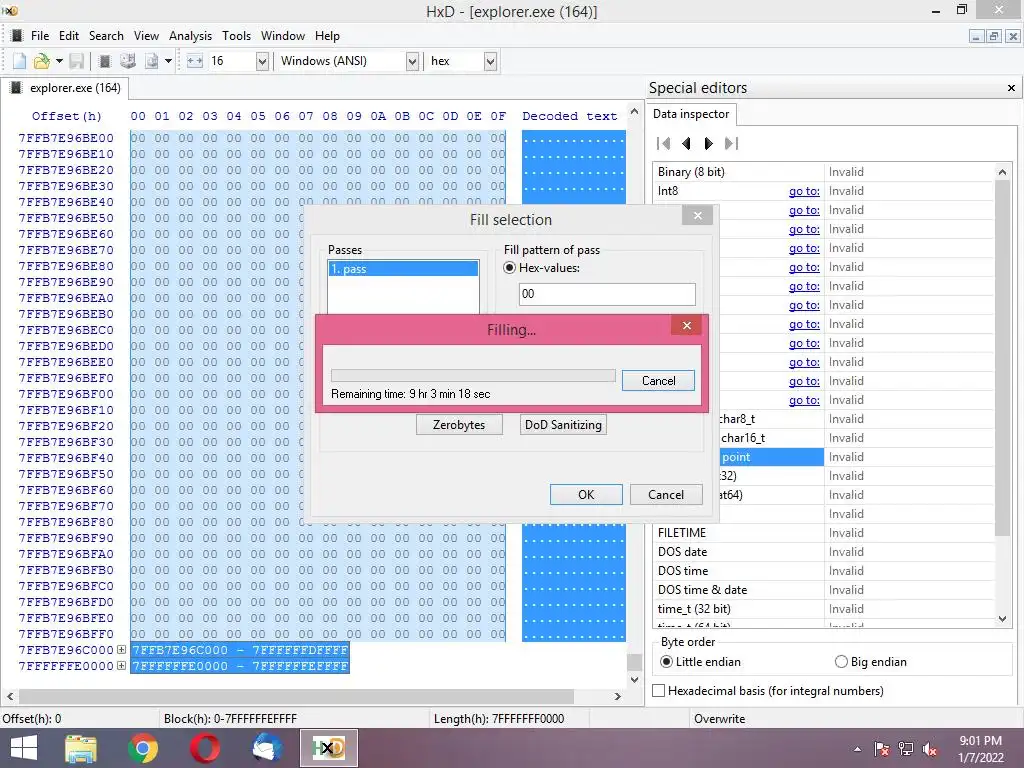Jump to last byte in Data inspector

click(731, 143)
